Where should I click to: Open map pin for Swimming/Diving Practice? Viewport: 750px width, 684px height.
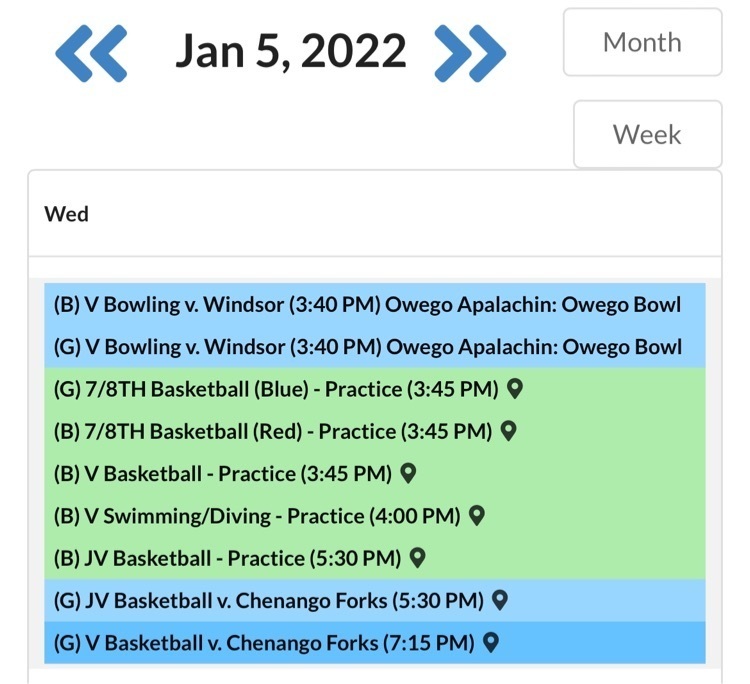(x=477, y=515)
